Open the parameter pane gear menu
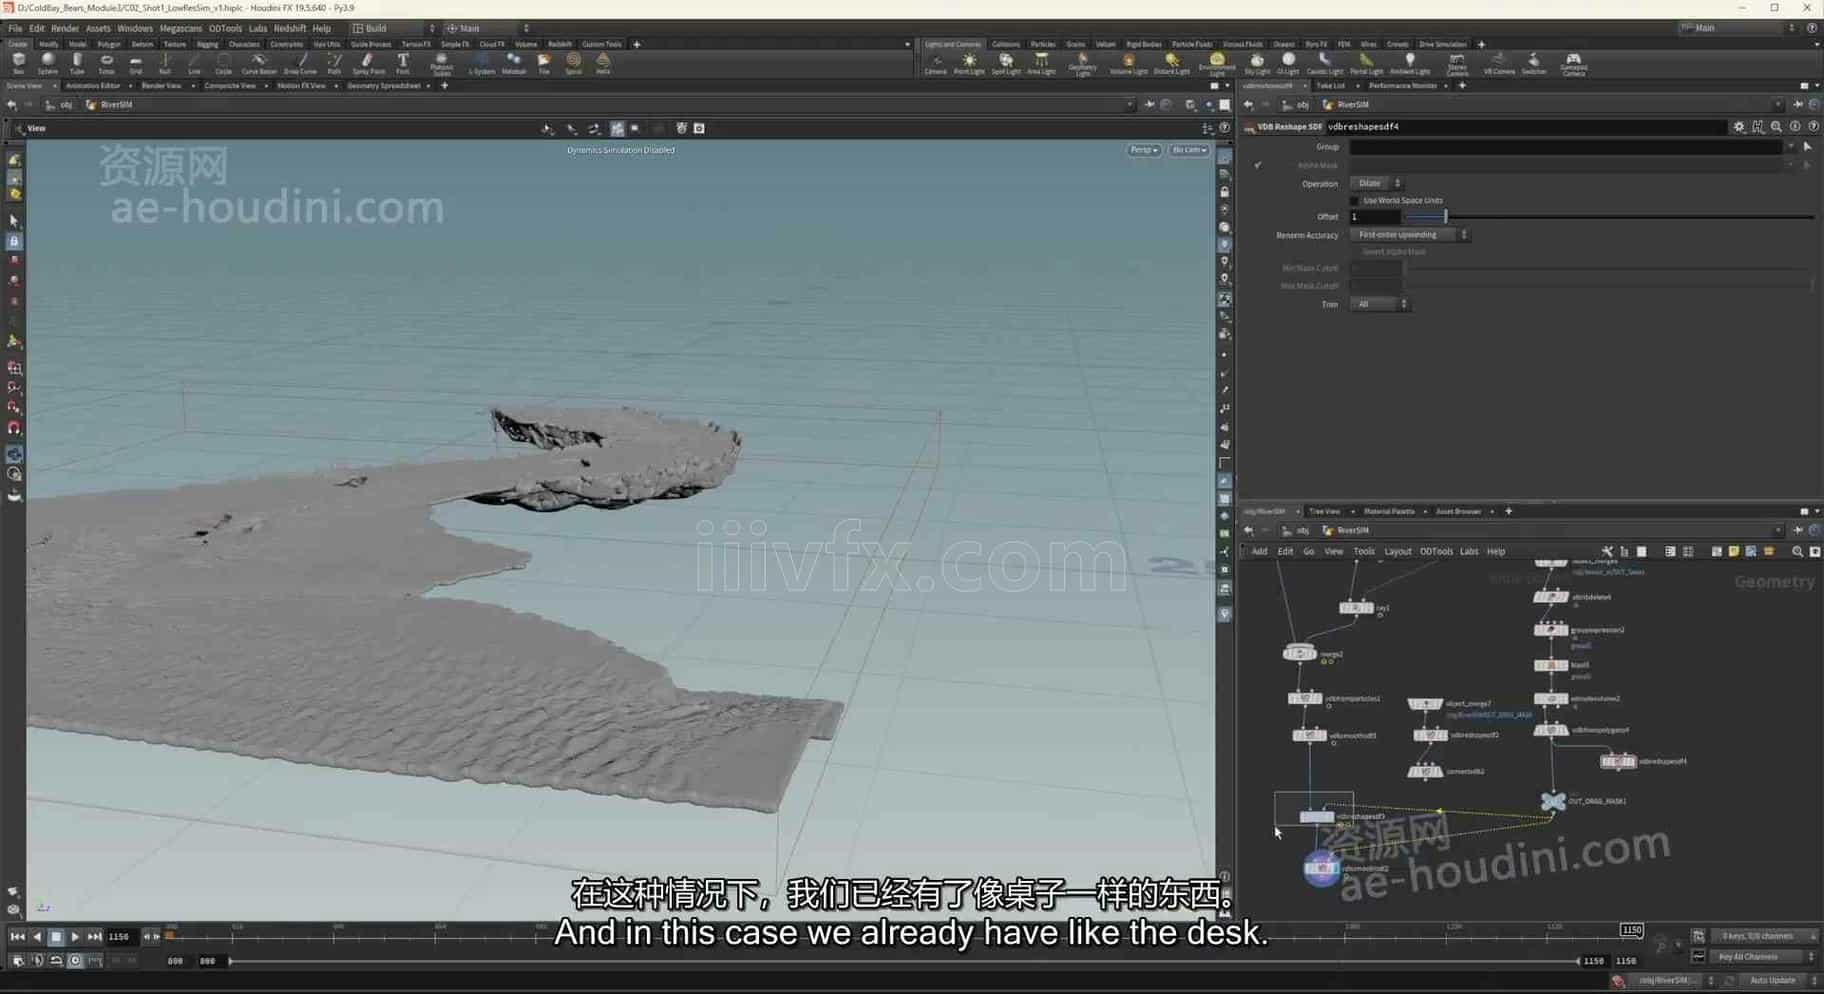 1739,127
